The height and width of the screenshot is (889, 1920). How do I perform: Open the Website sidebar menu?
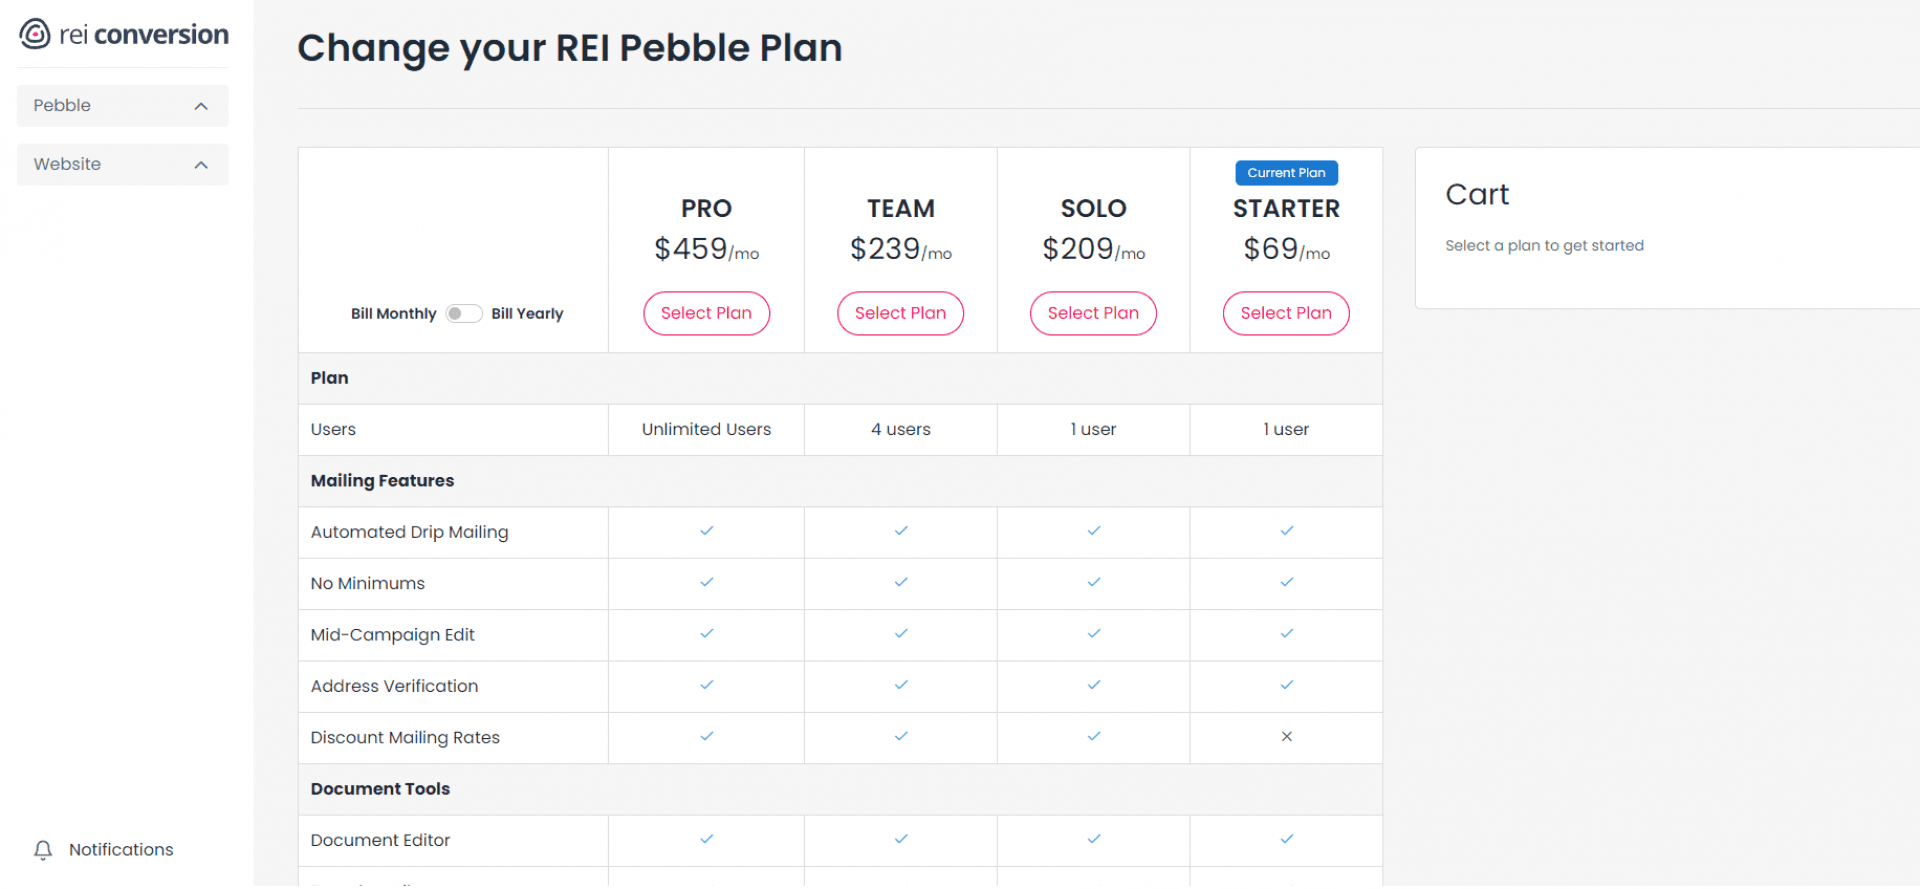[122, 165]
